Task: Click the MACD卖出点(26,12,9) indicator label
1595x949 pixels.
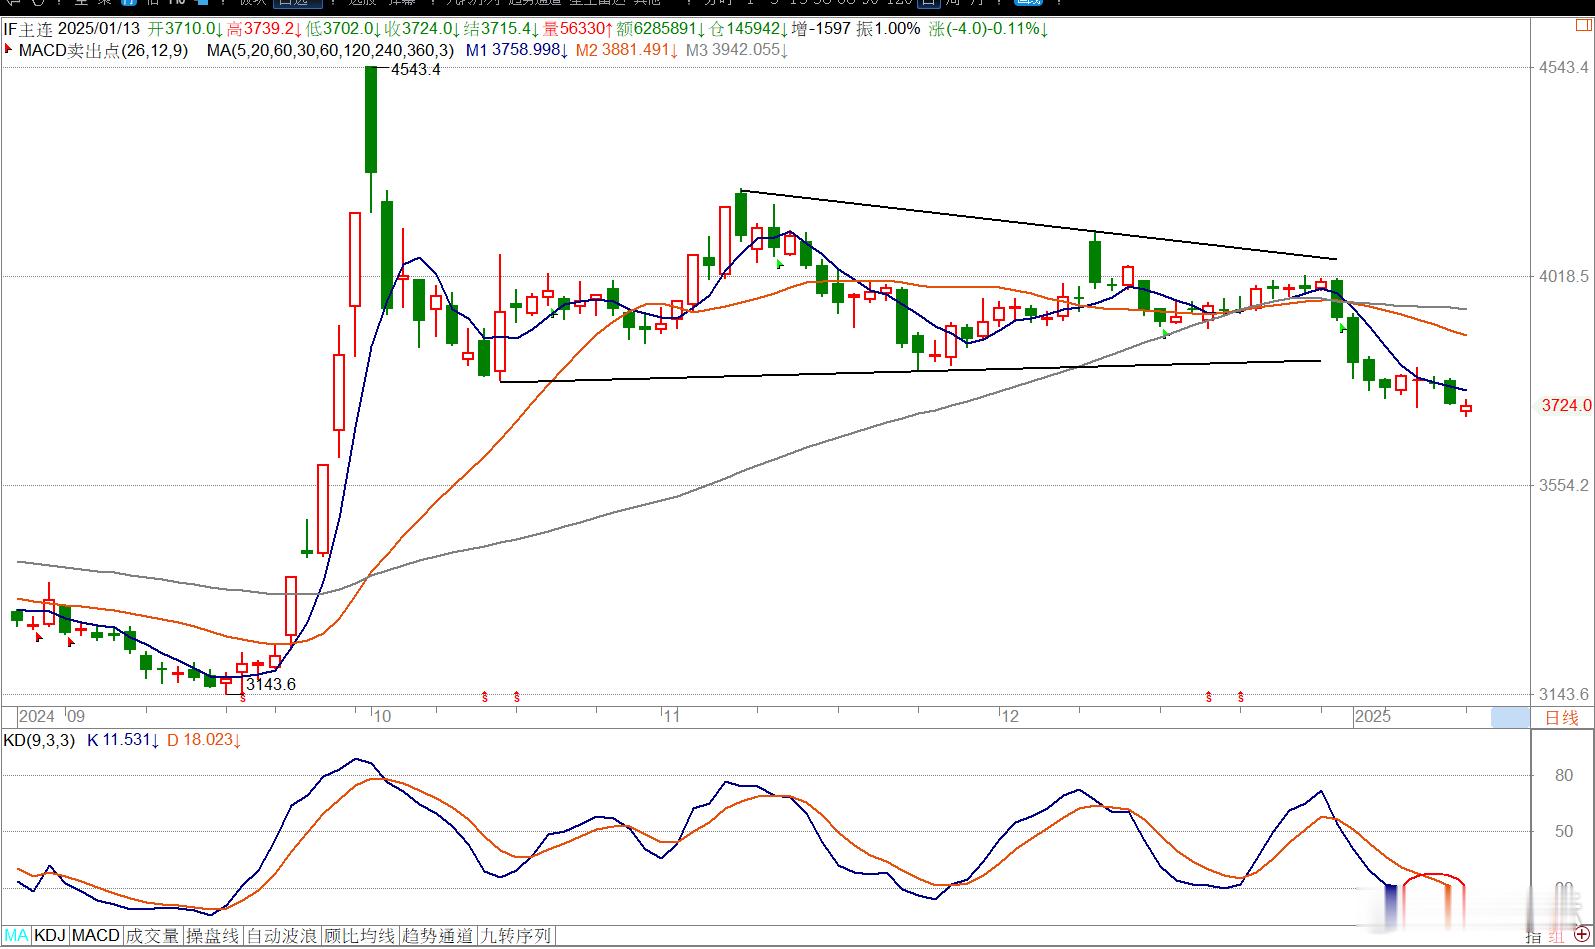Action: pos(104,50)
